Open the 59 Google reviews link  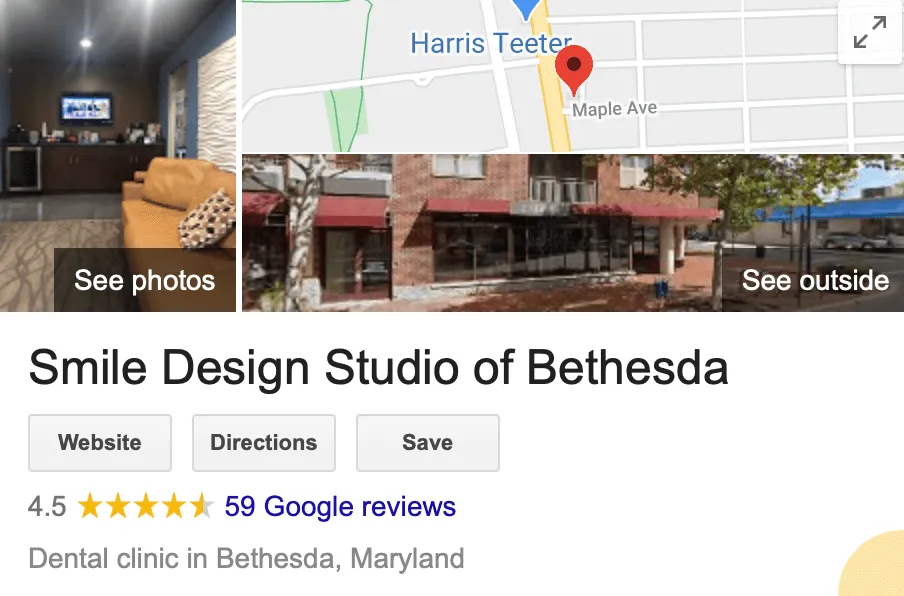[x=340, y=507]
